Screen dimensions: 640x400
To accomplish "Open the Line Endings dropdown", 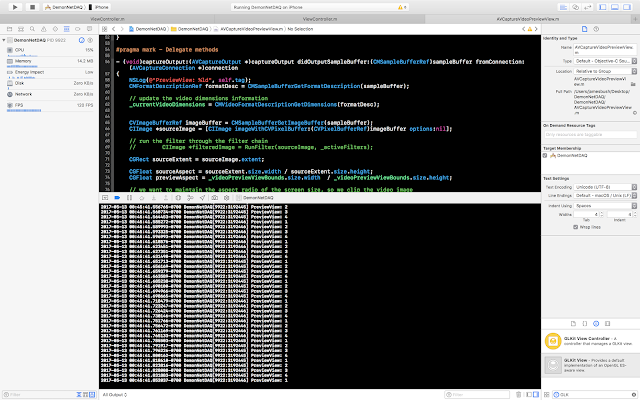I will pyautogui.click(x=605, y=196).
